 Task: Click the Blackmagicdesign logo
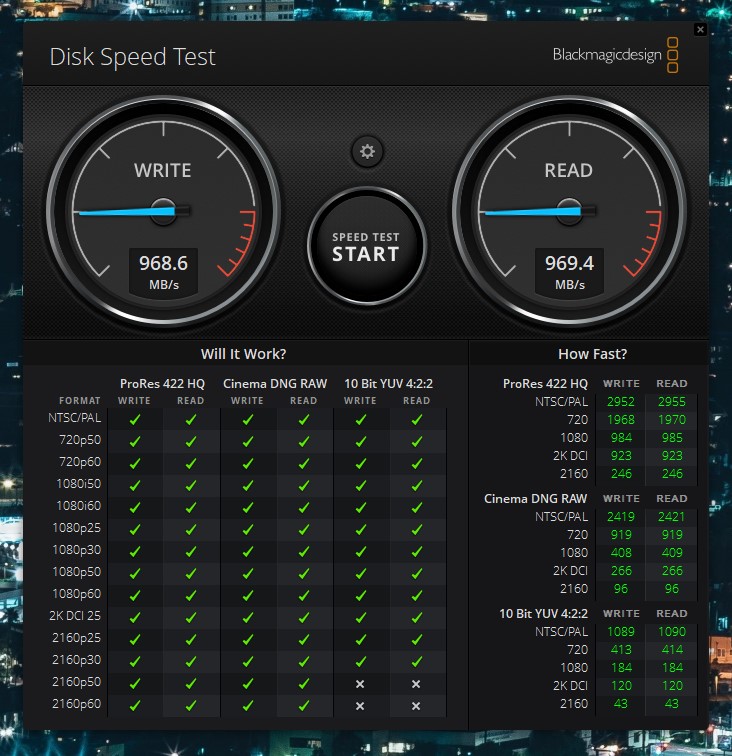pos(615,55)
